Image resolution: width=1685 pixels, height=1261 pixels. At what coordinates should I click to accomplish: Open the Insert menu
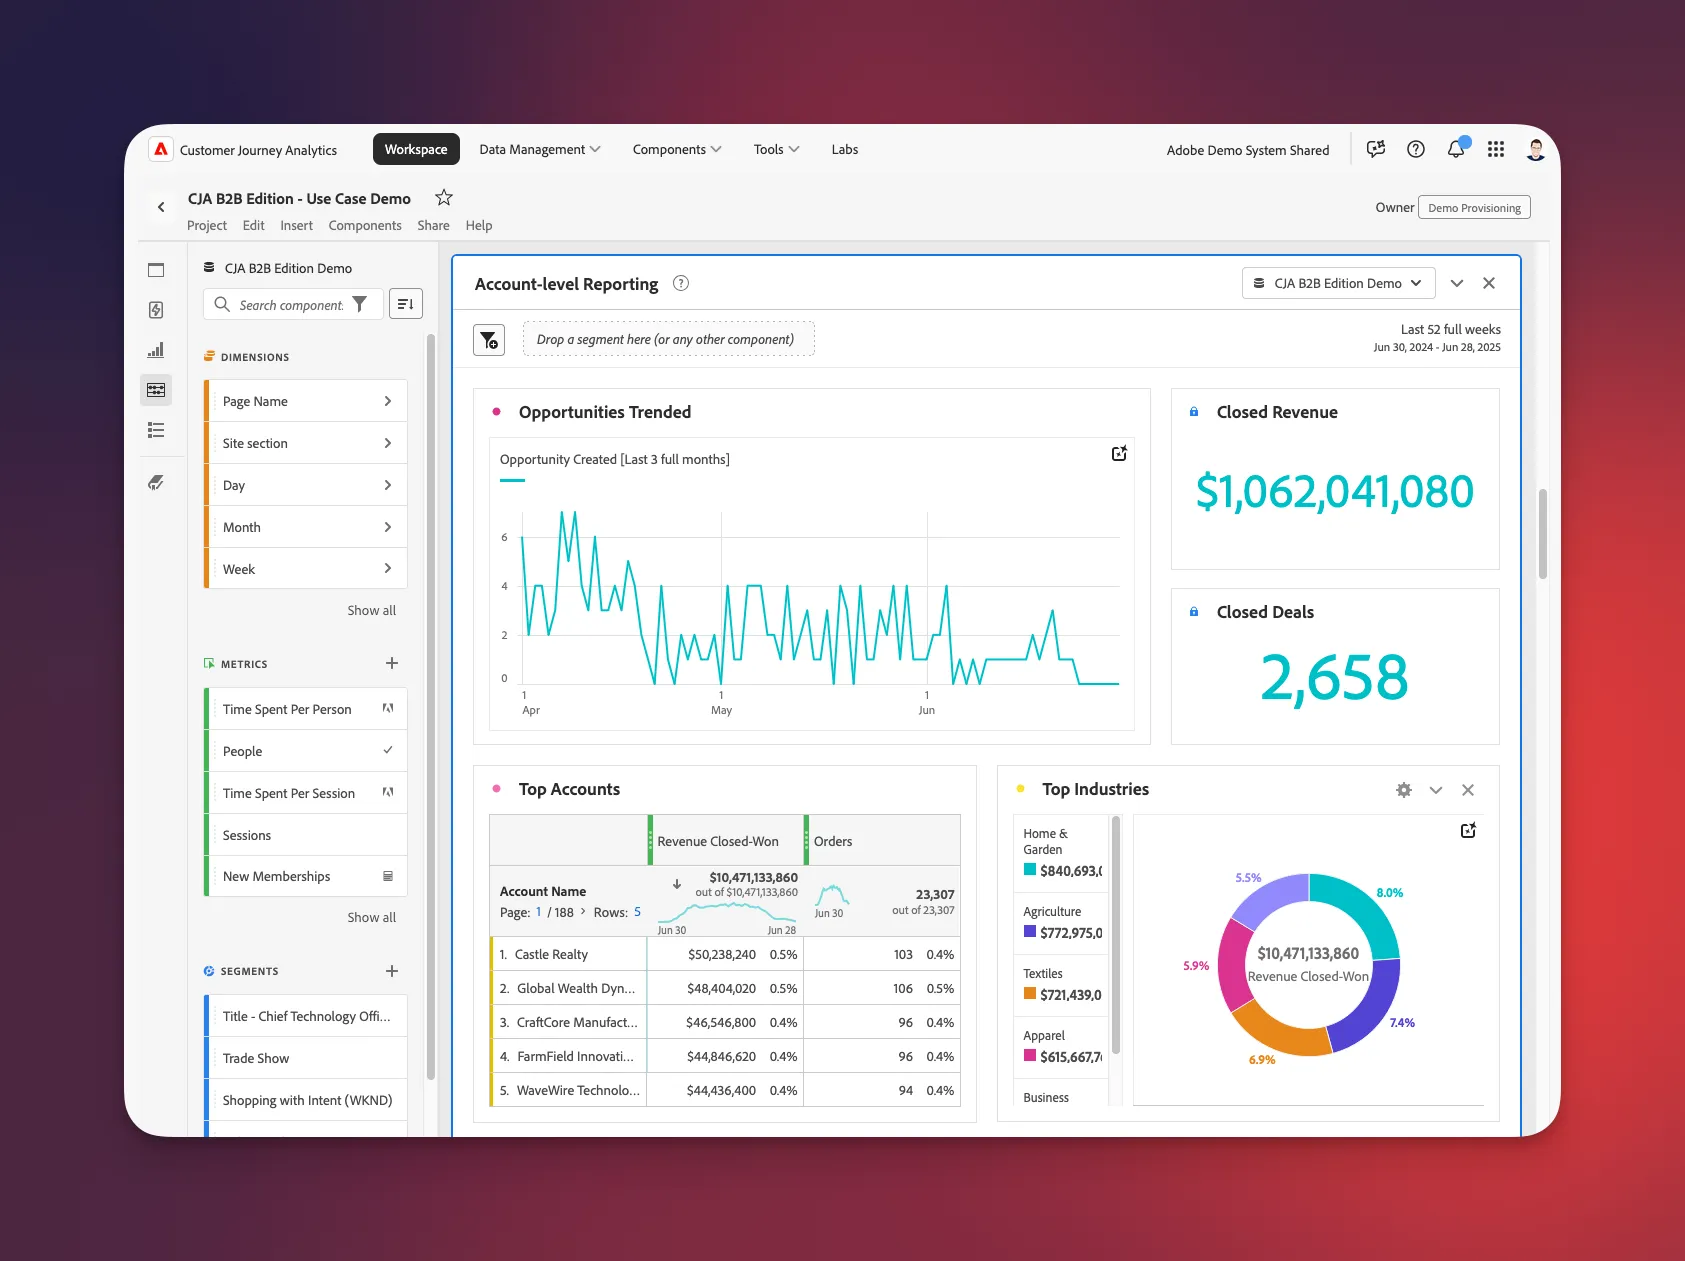click(296, 225)
